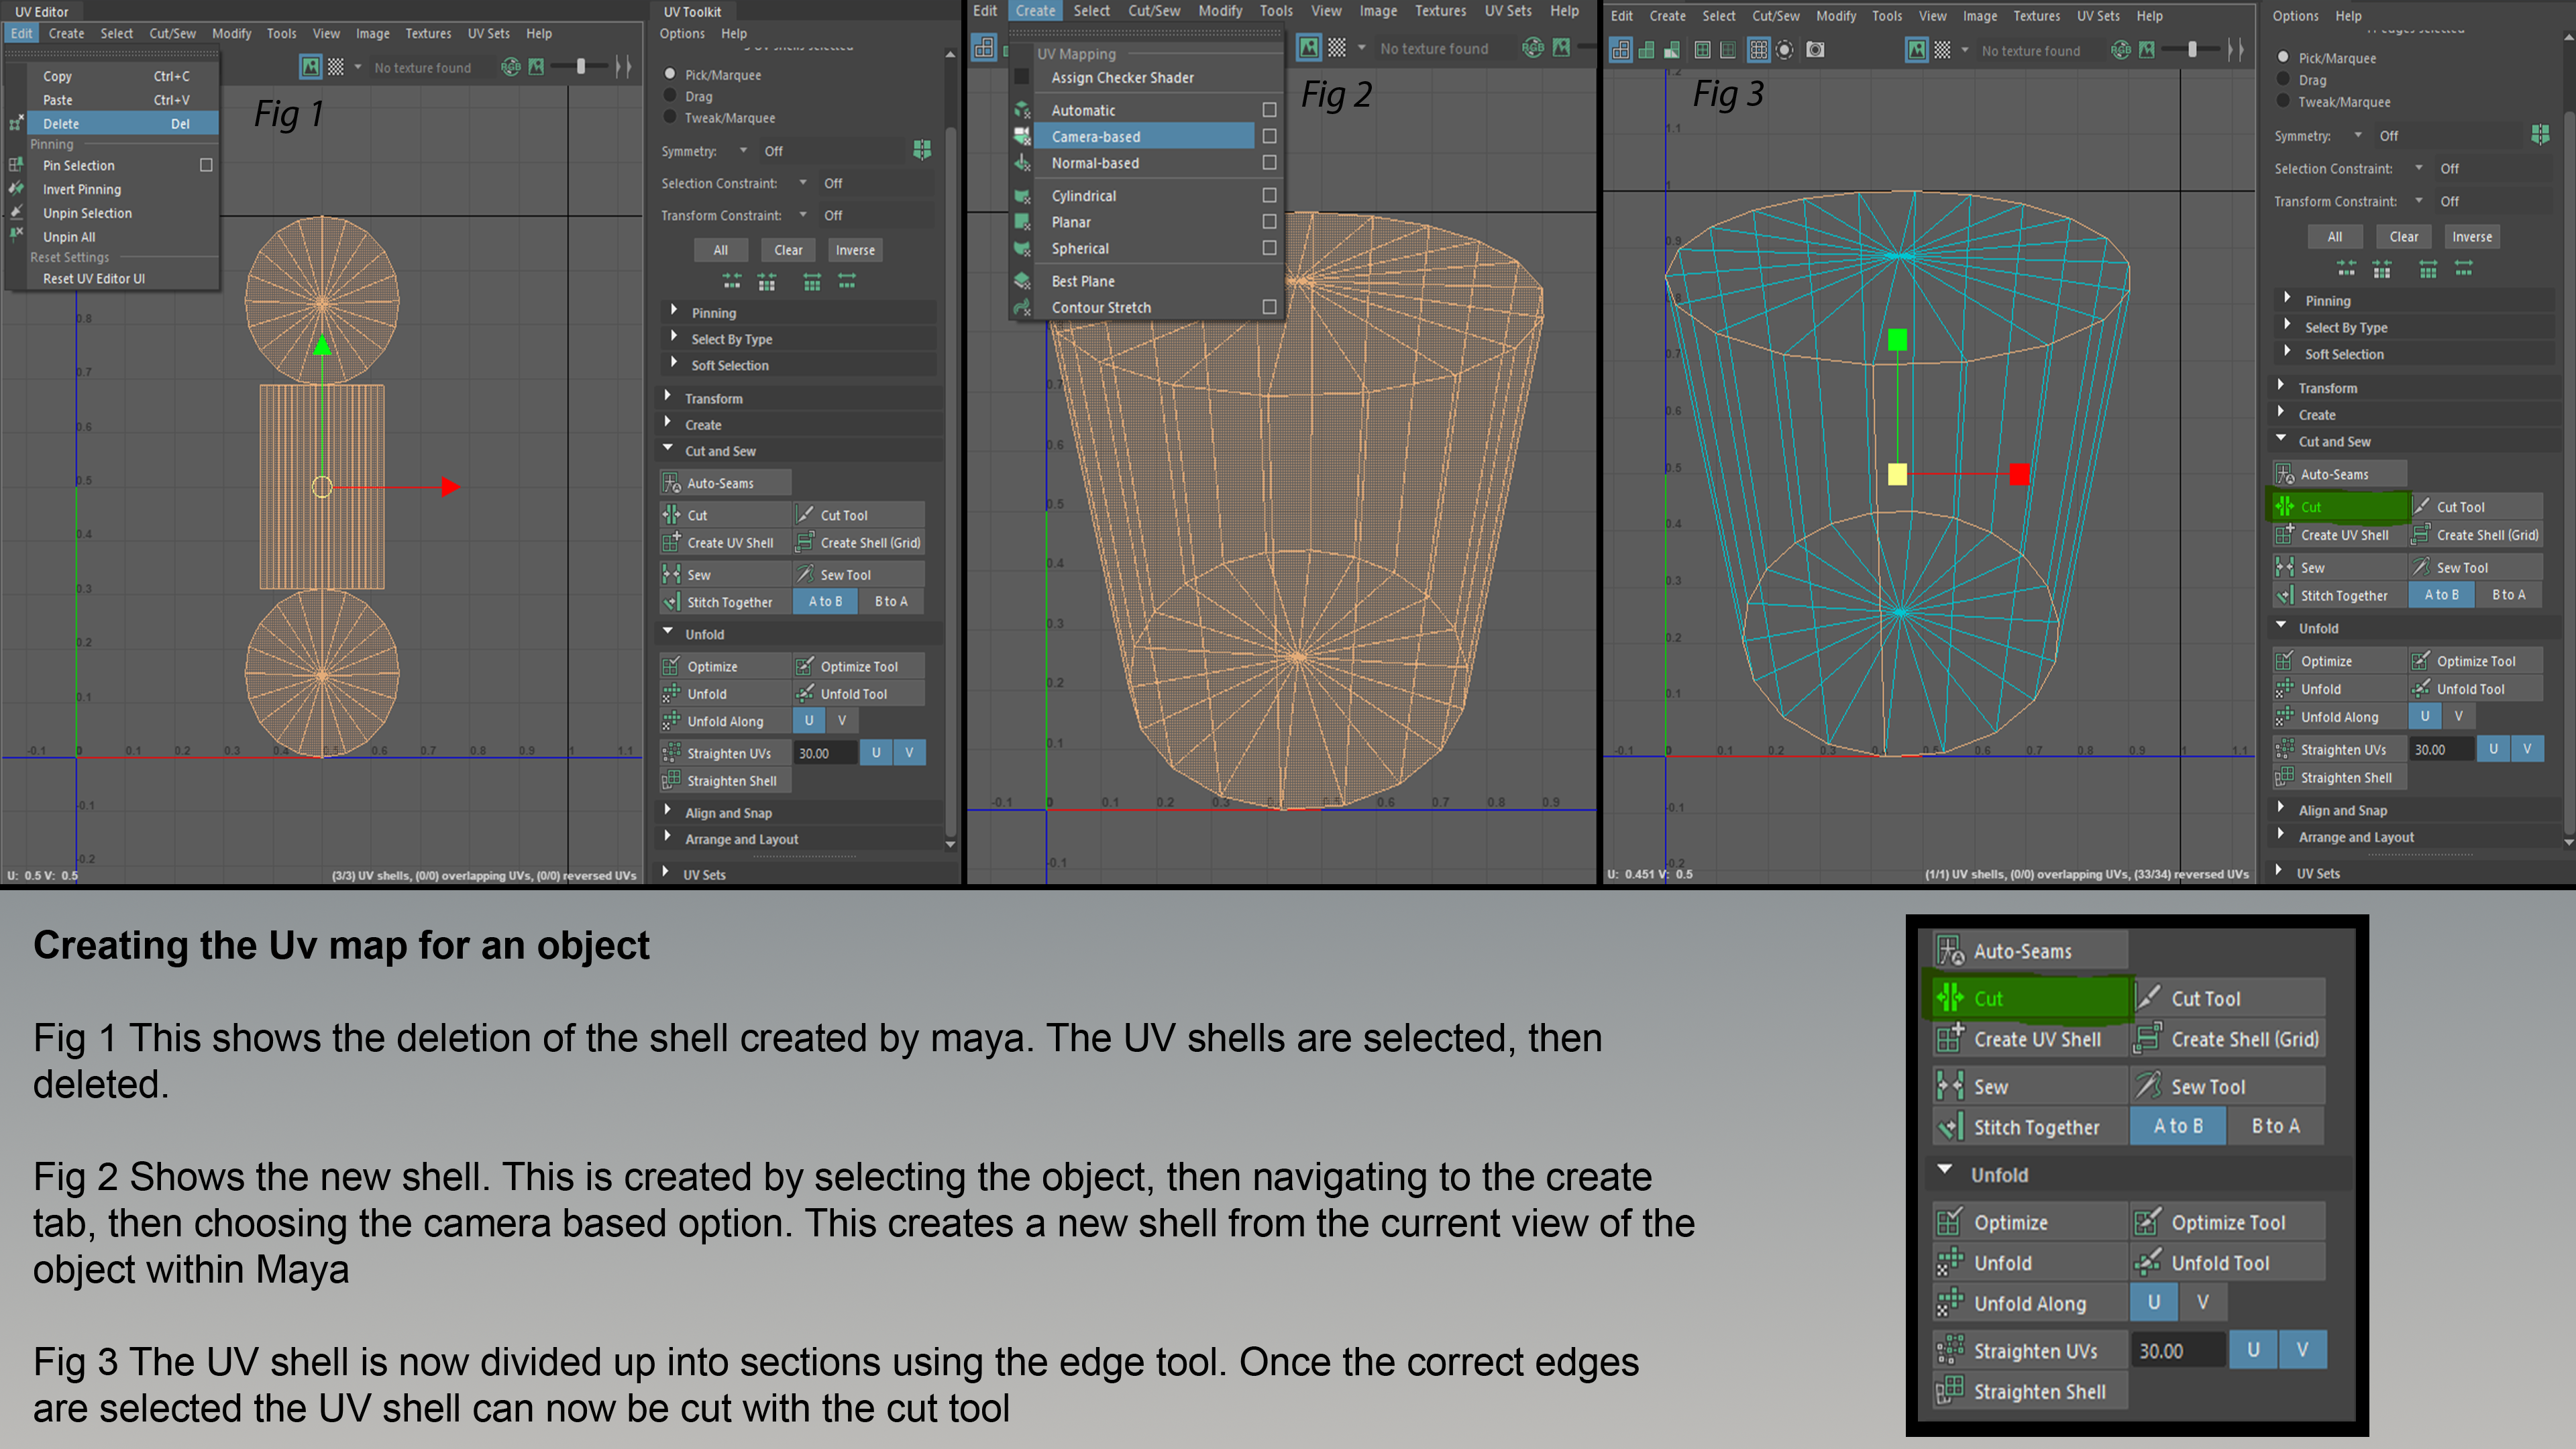Select the Drag radio button in Fig 1 toolkit
2576x1449 pixels.
671,96
